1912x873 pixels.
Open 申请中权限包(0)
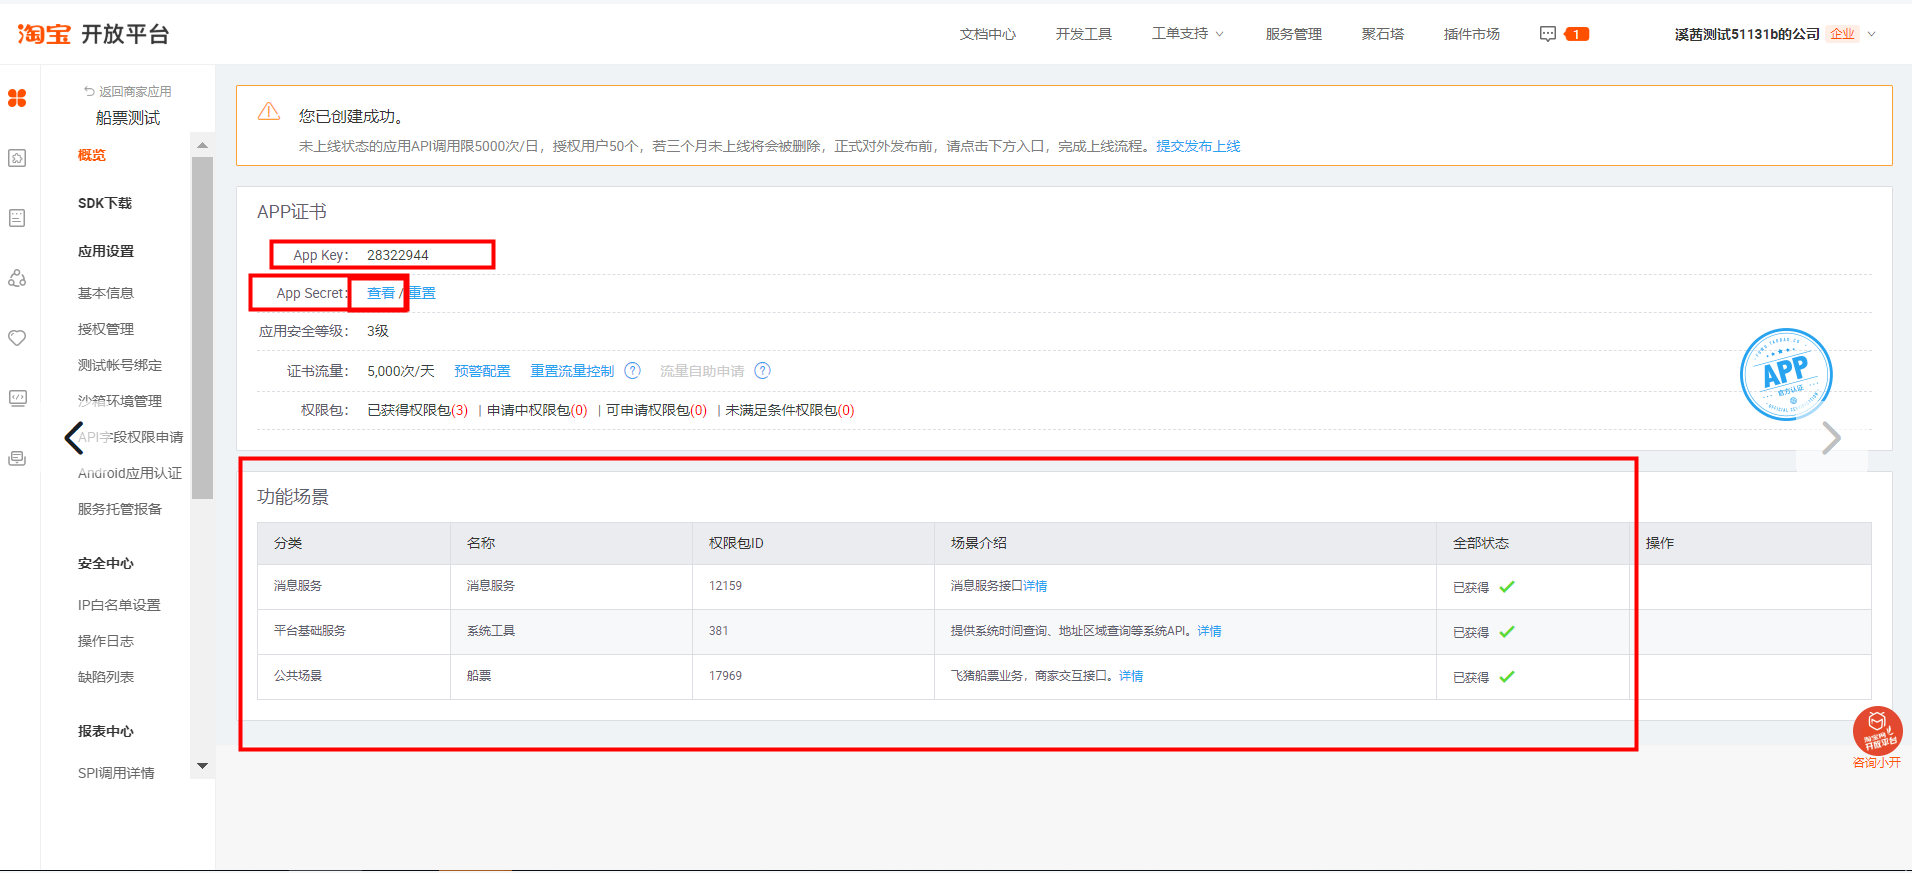click(x=537, y=410)
